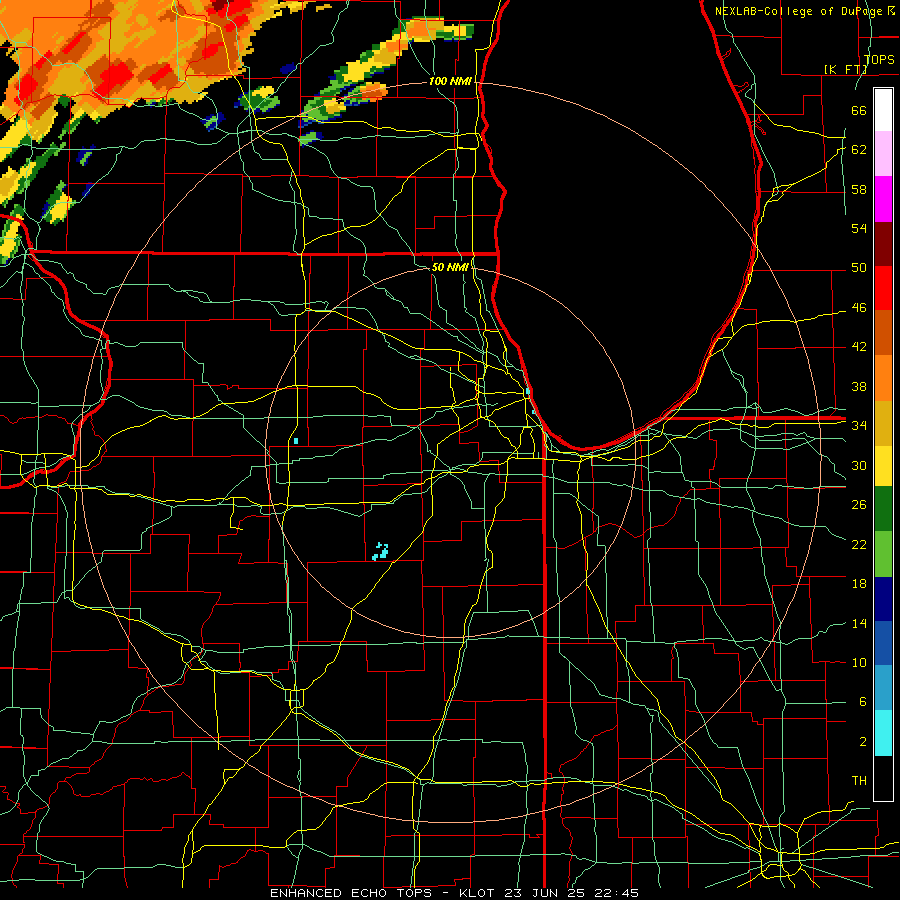The width and height of the screenshot is (900, 900).
Task: Click the "30" legend value
Action: (859, 465)
